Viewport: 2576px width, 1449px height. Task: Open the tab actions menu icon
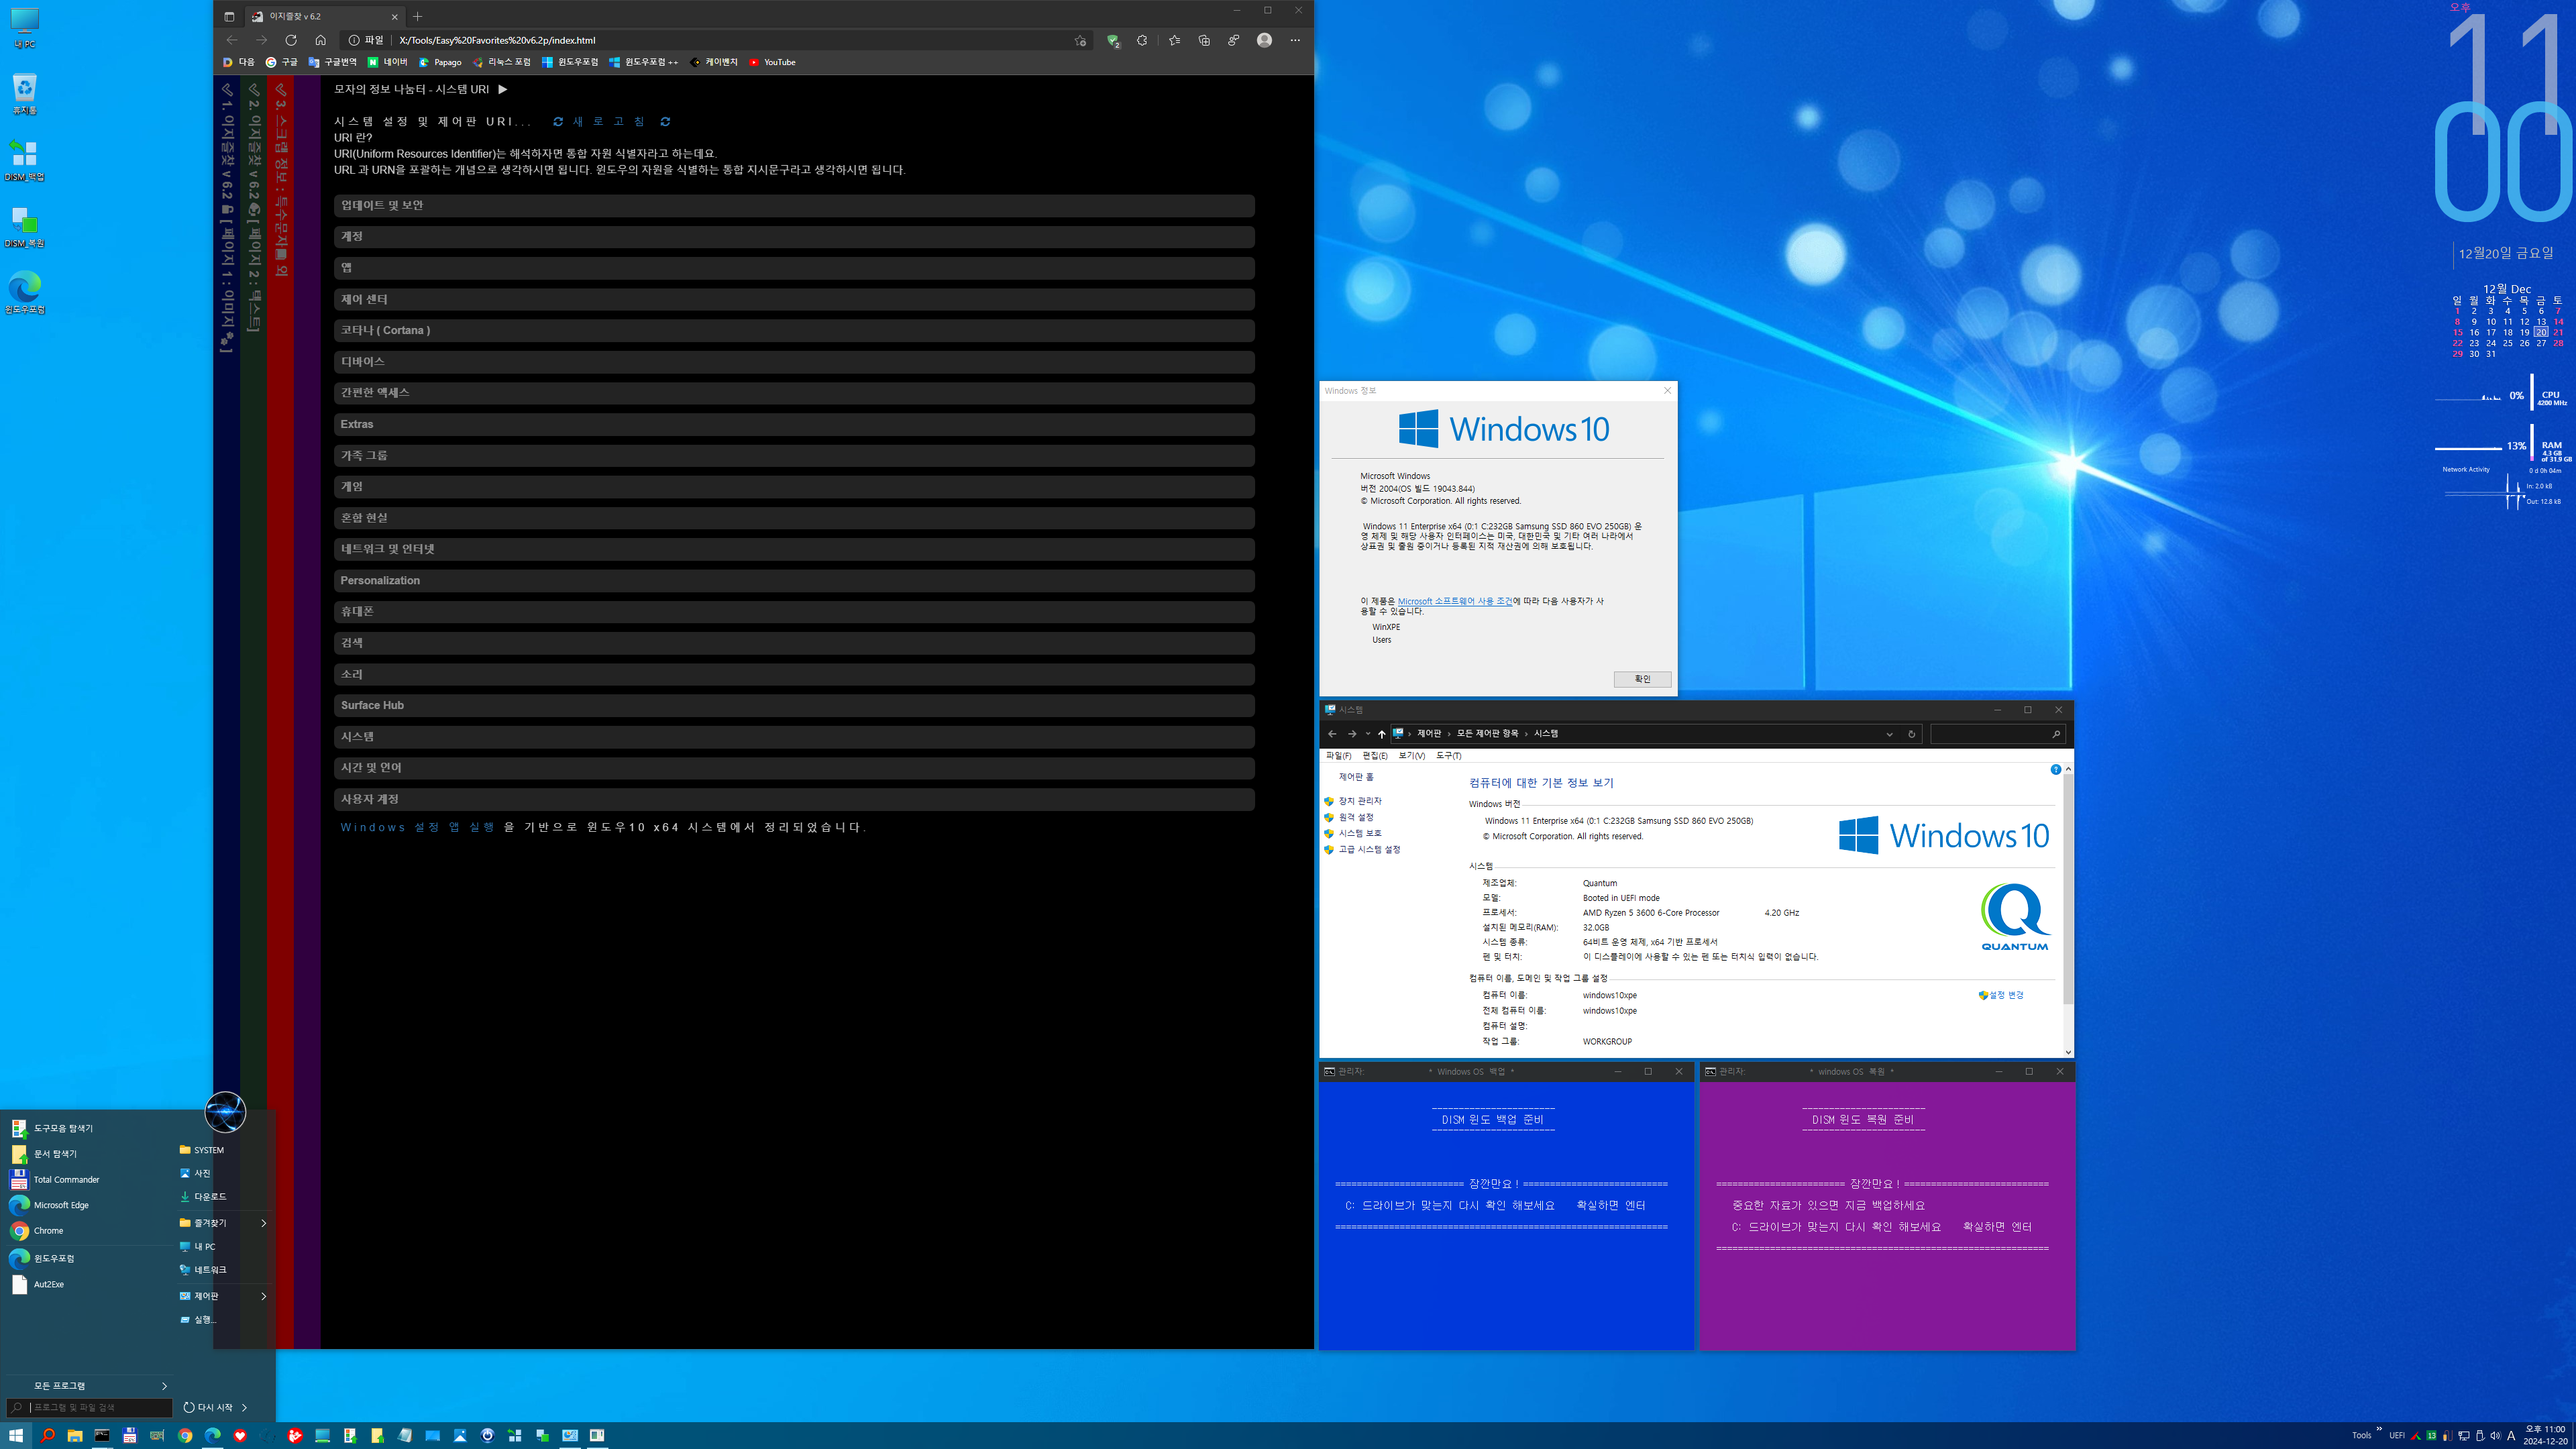pos(229,16)
